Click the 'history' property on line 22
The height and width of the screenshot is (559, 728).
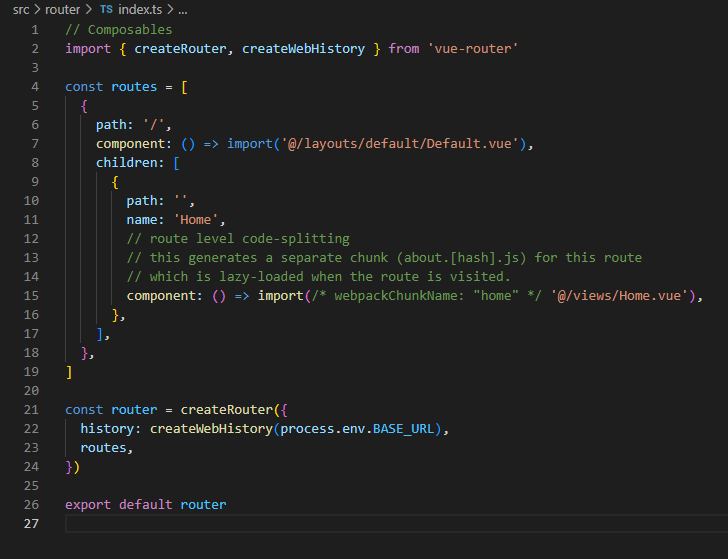(x=107, y=429)
